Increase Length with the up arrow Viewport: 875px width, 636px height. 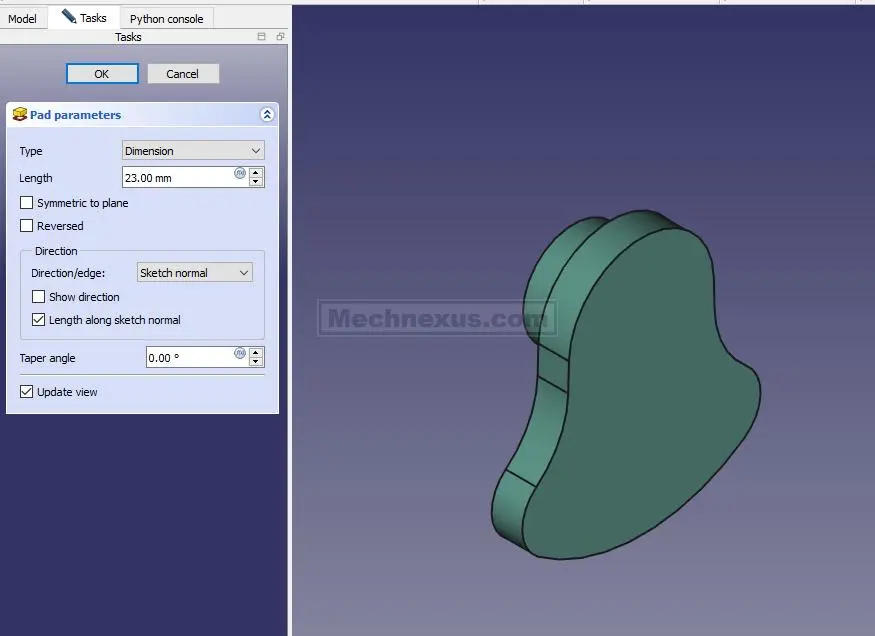click(256, 172)
